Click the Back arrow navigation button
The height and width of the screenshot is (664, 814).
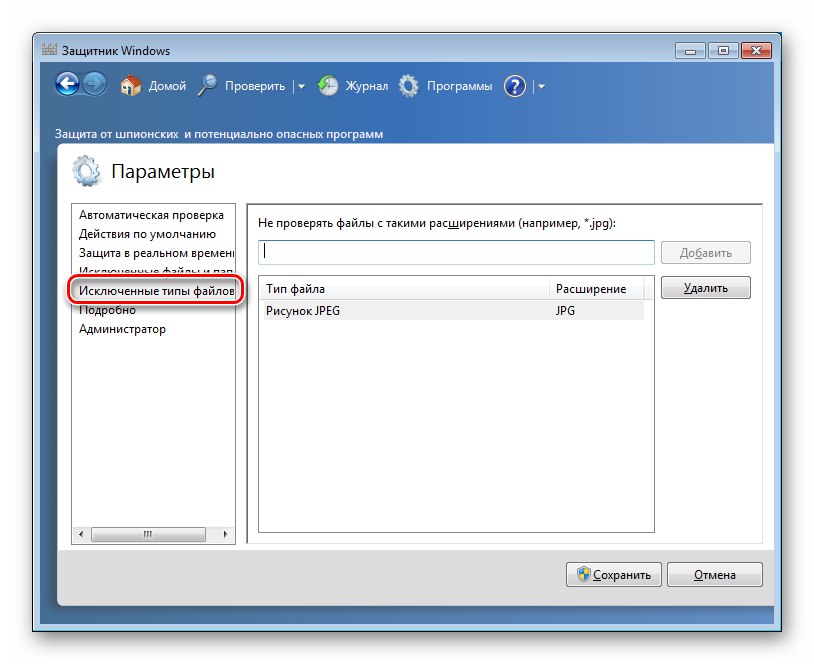point(67,85)
